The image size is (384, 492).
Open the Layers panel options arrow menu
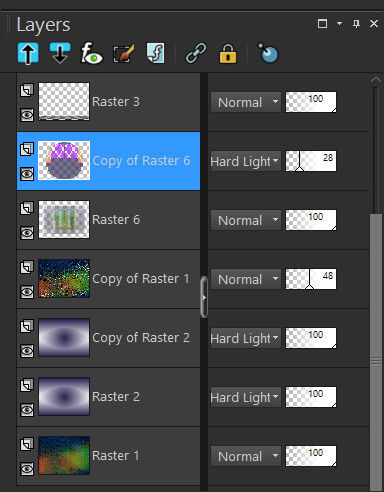[x=339, y=24]
